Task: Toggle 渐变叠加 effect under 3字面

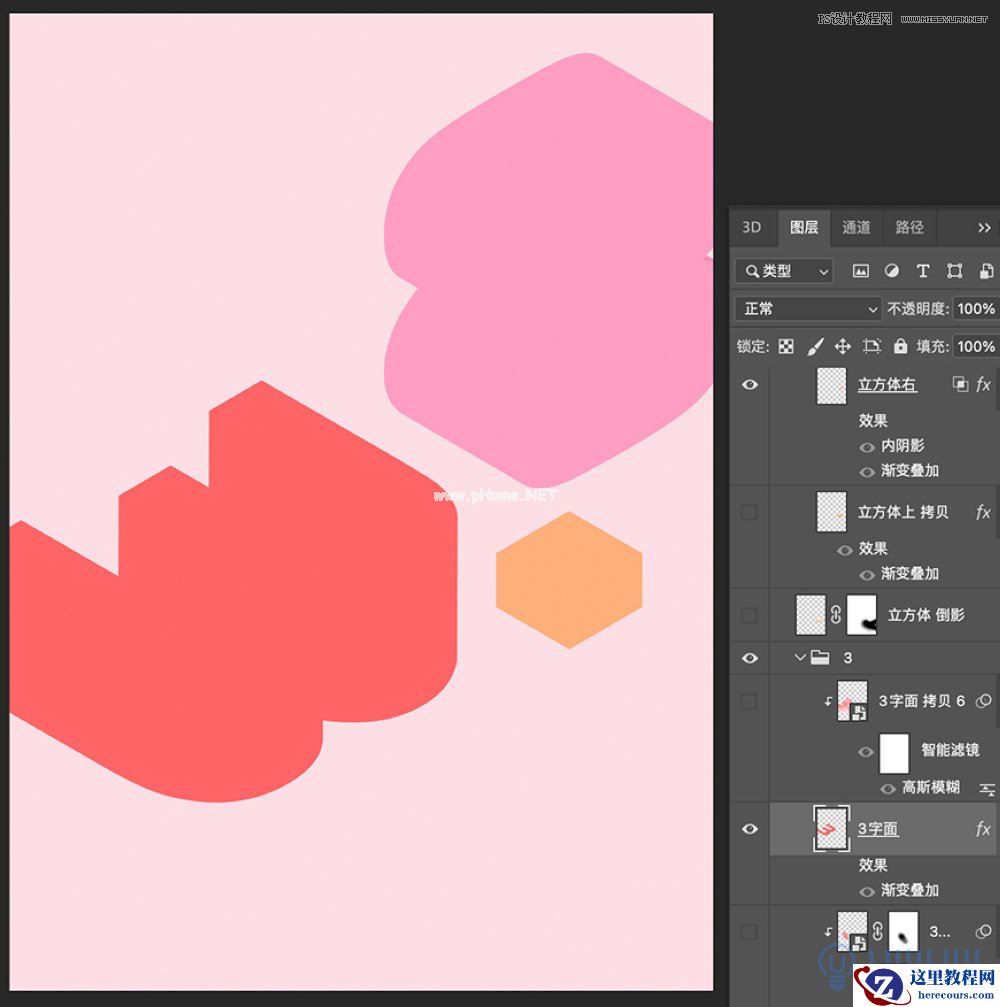Action: coord(867,891)
